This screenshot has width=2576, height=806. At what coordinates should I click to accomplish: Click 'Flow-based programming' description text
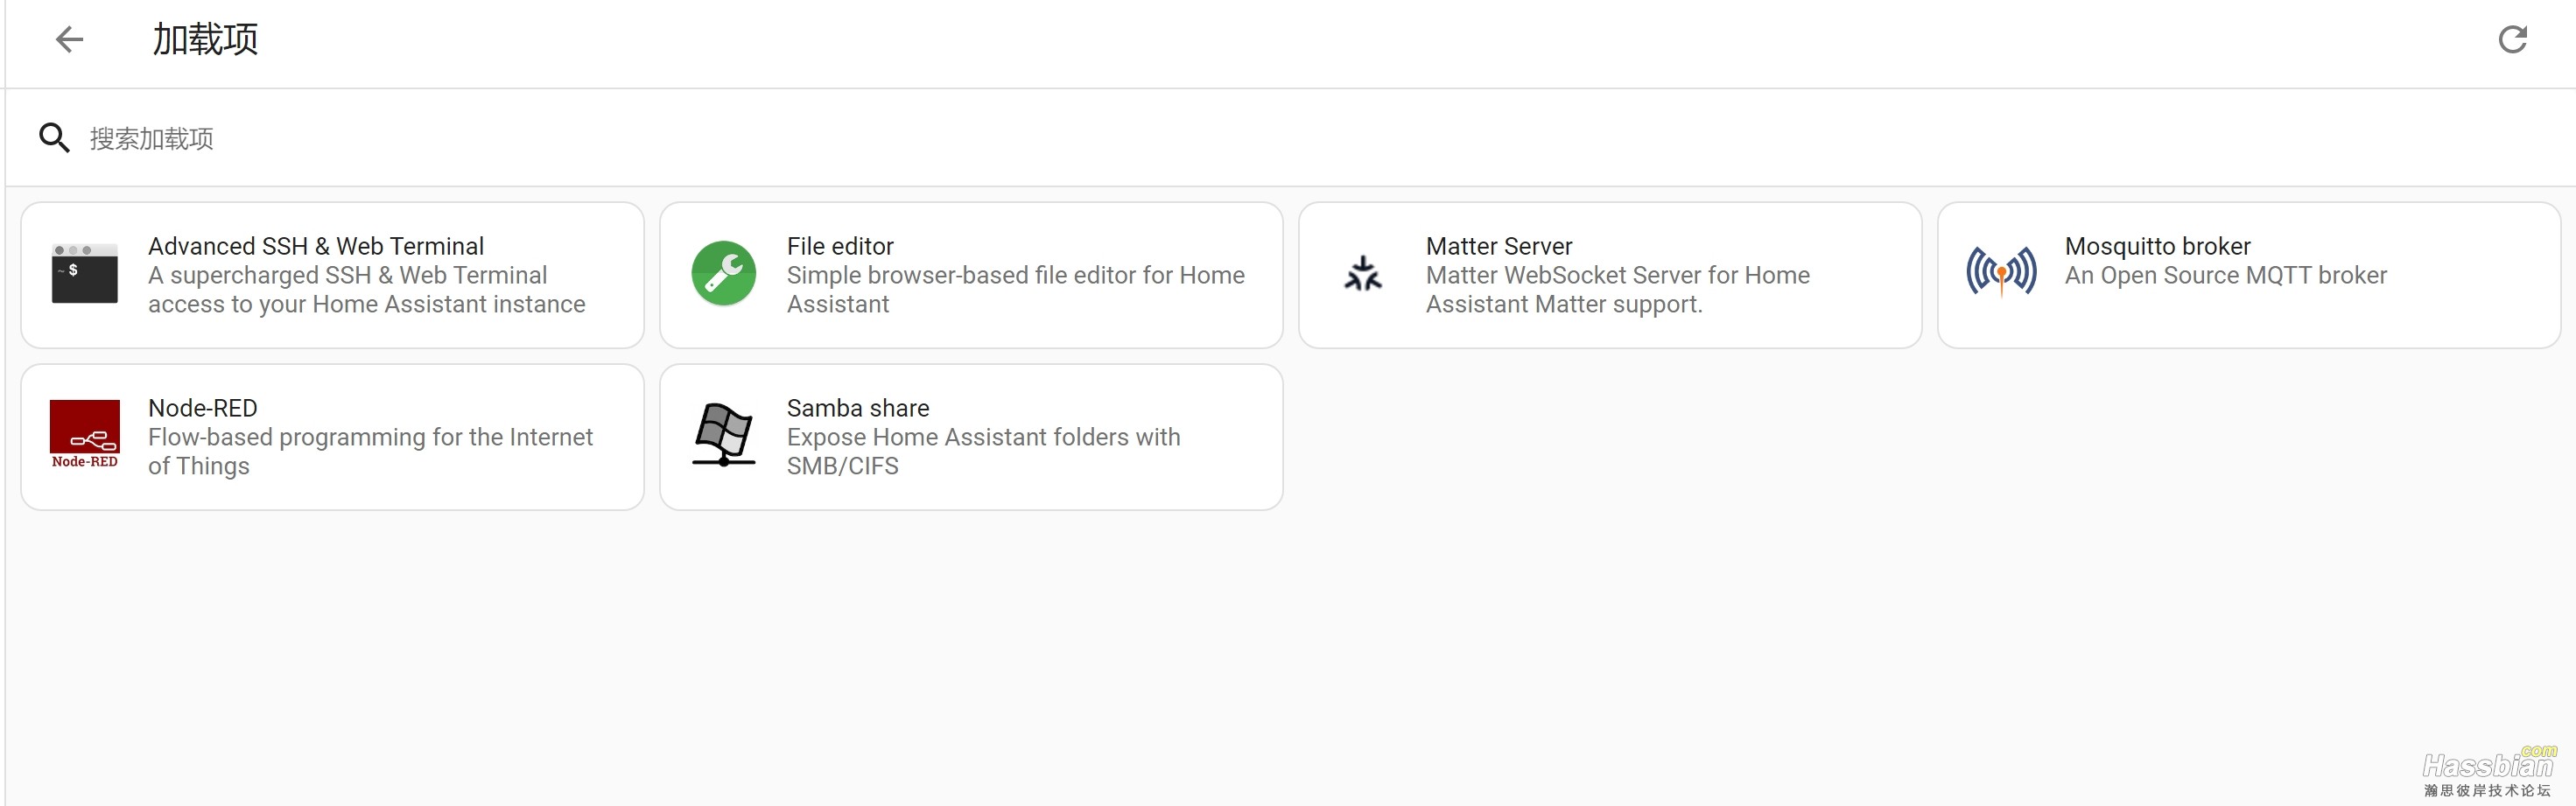371,452
